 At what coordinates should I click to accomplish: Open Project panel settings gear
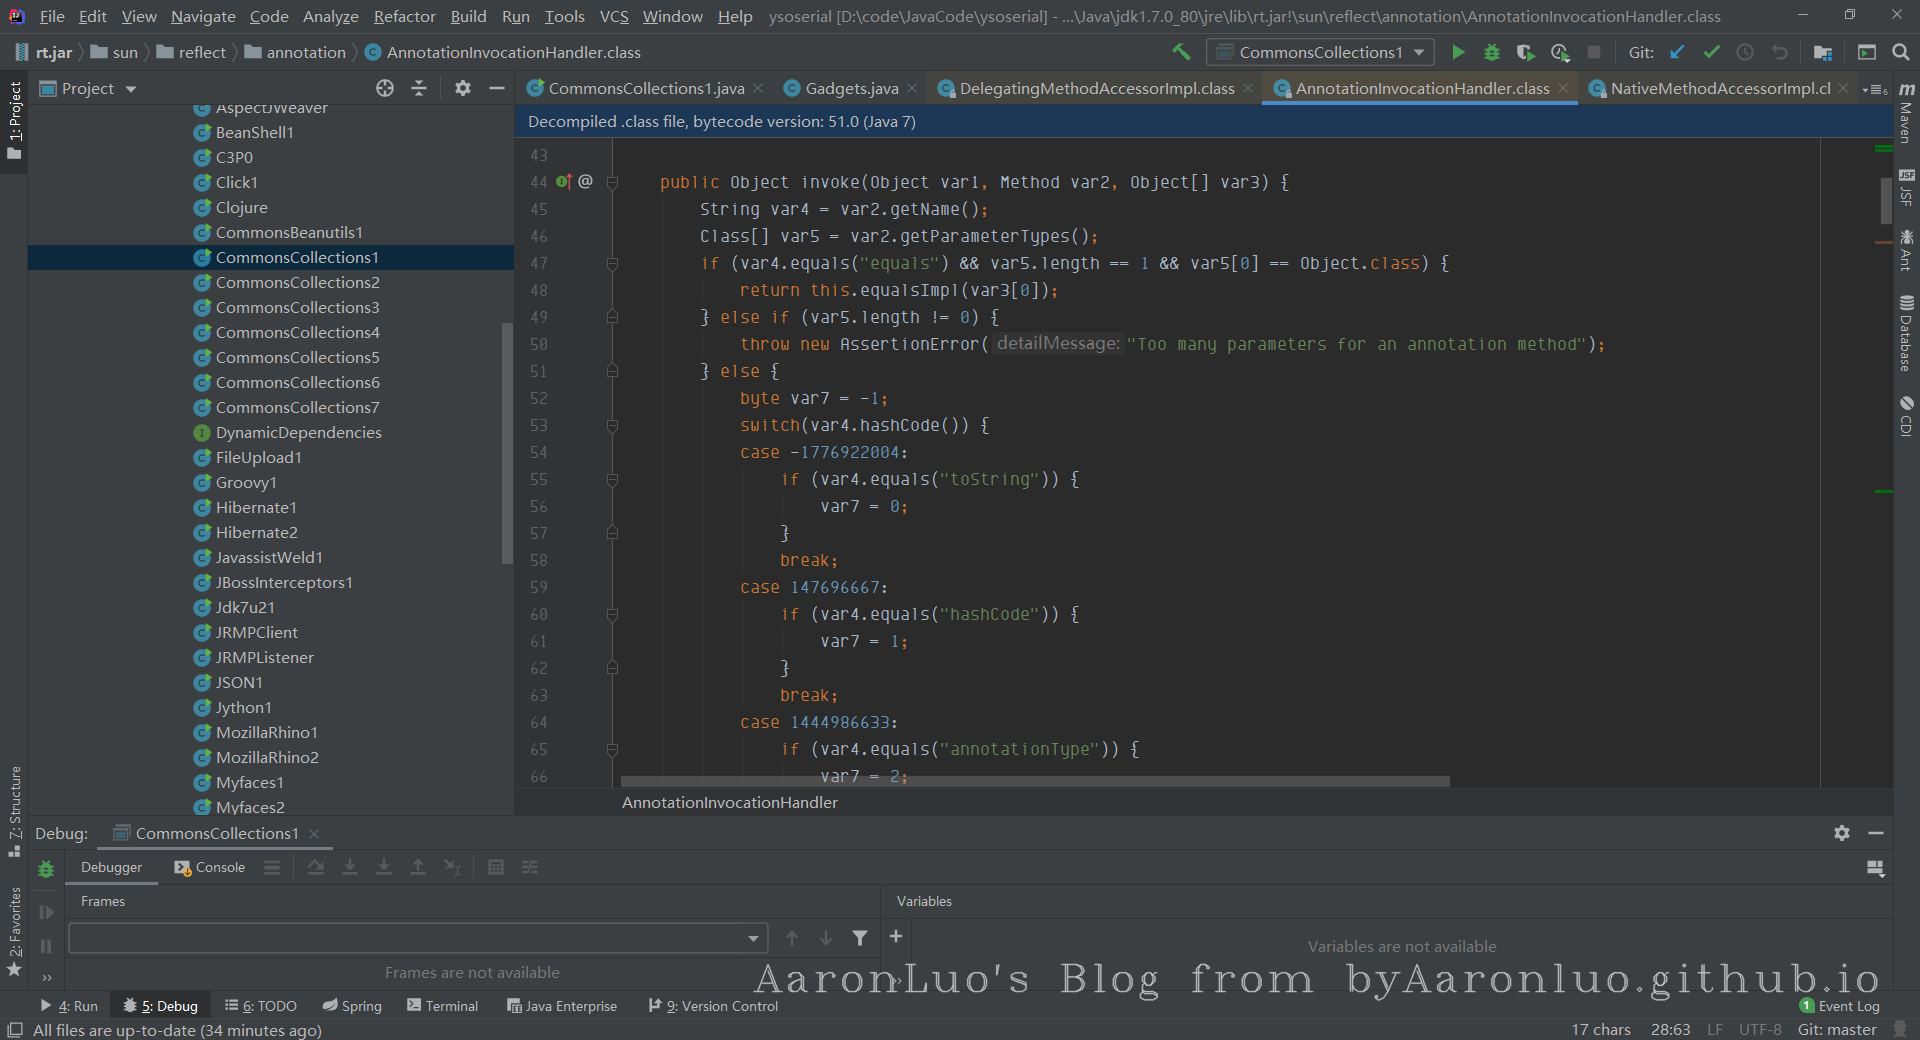(462, 88)
